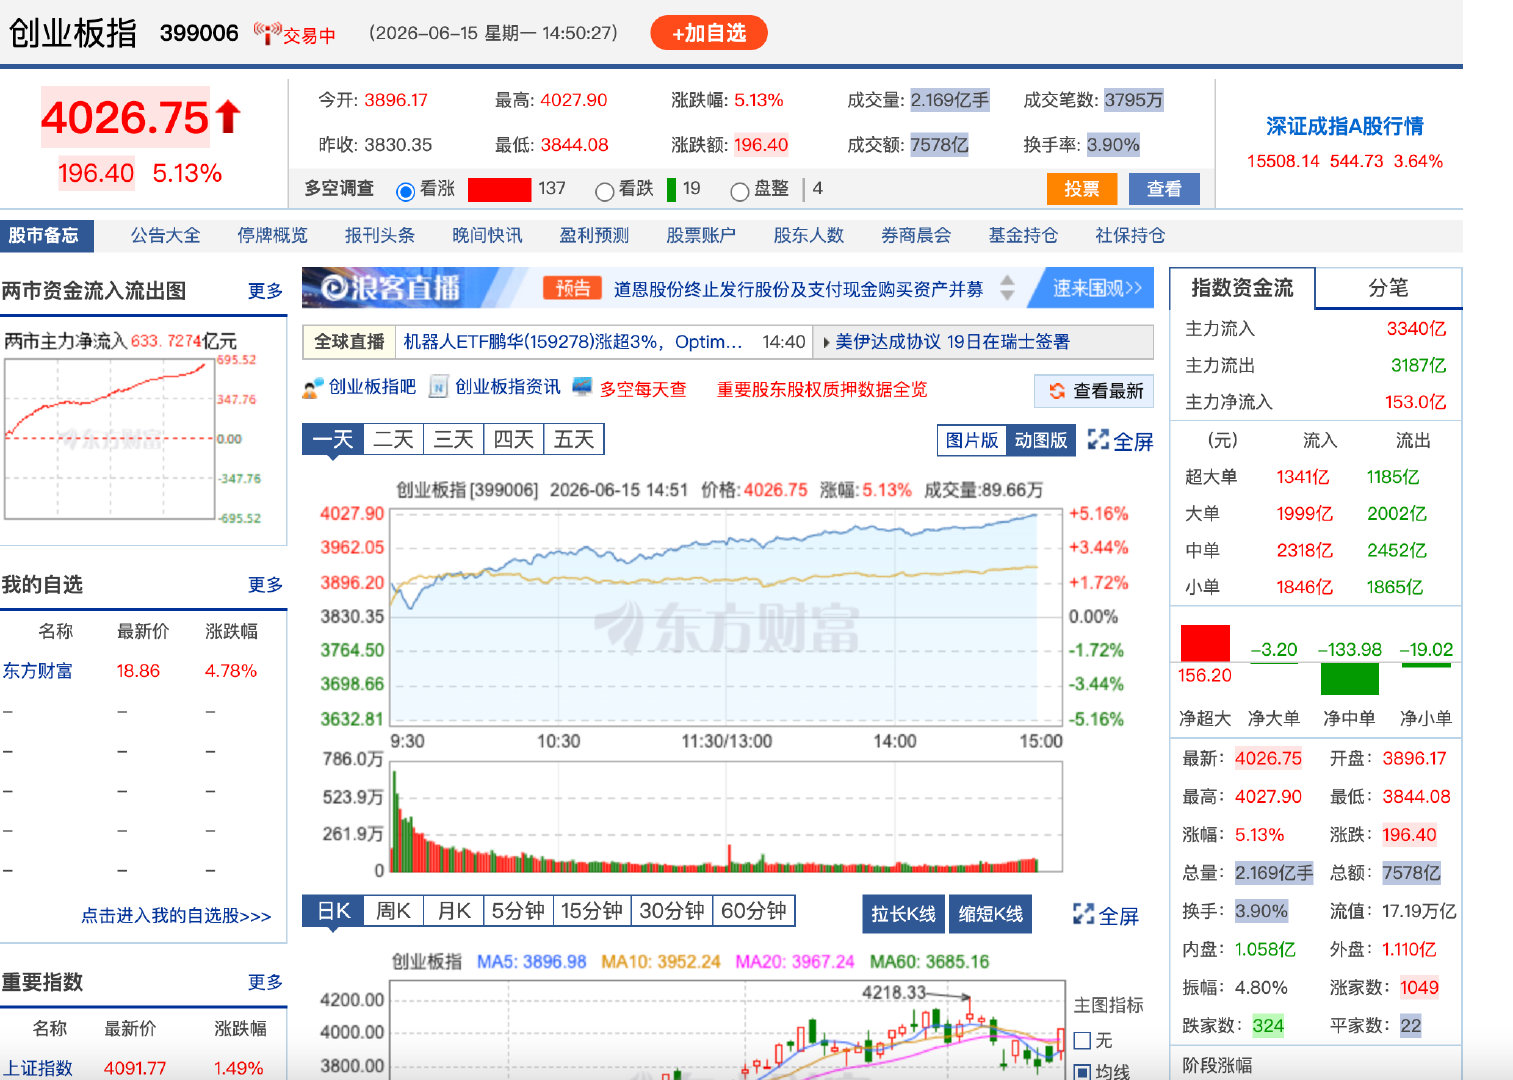Click the 创业板指吧 forum icon
The height and width of the screenshot is (1080, 1513).
[x=313, y=388]
